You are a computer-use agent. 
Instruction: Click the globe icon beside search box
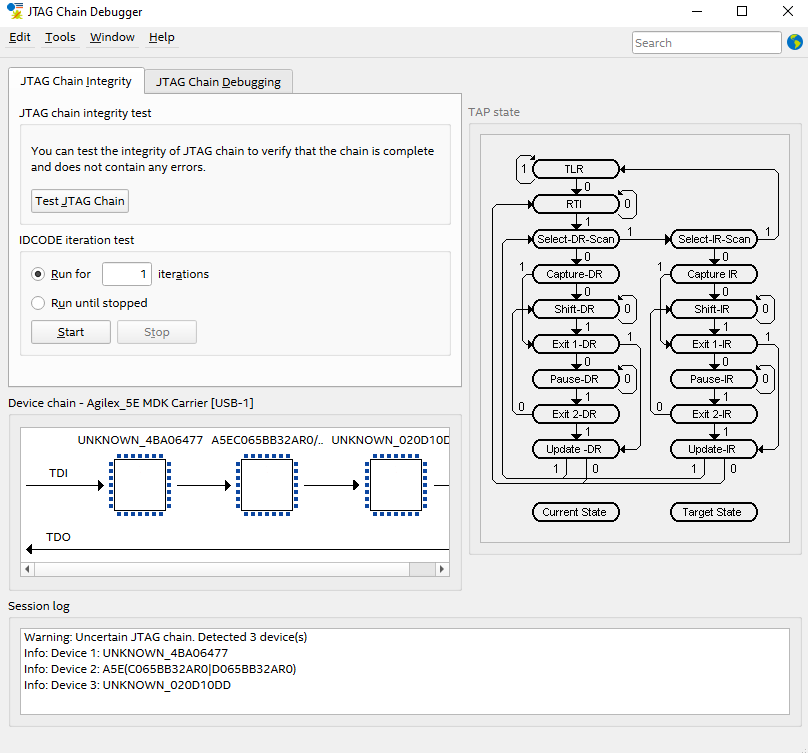pyautogui.click(x=795, y=42)
